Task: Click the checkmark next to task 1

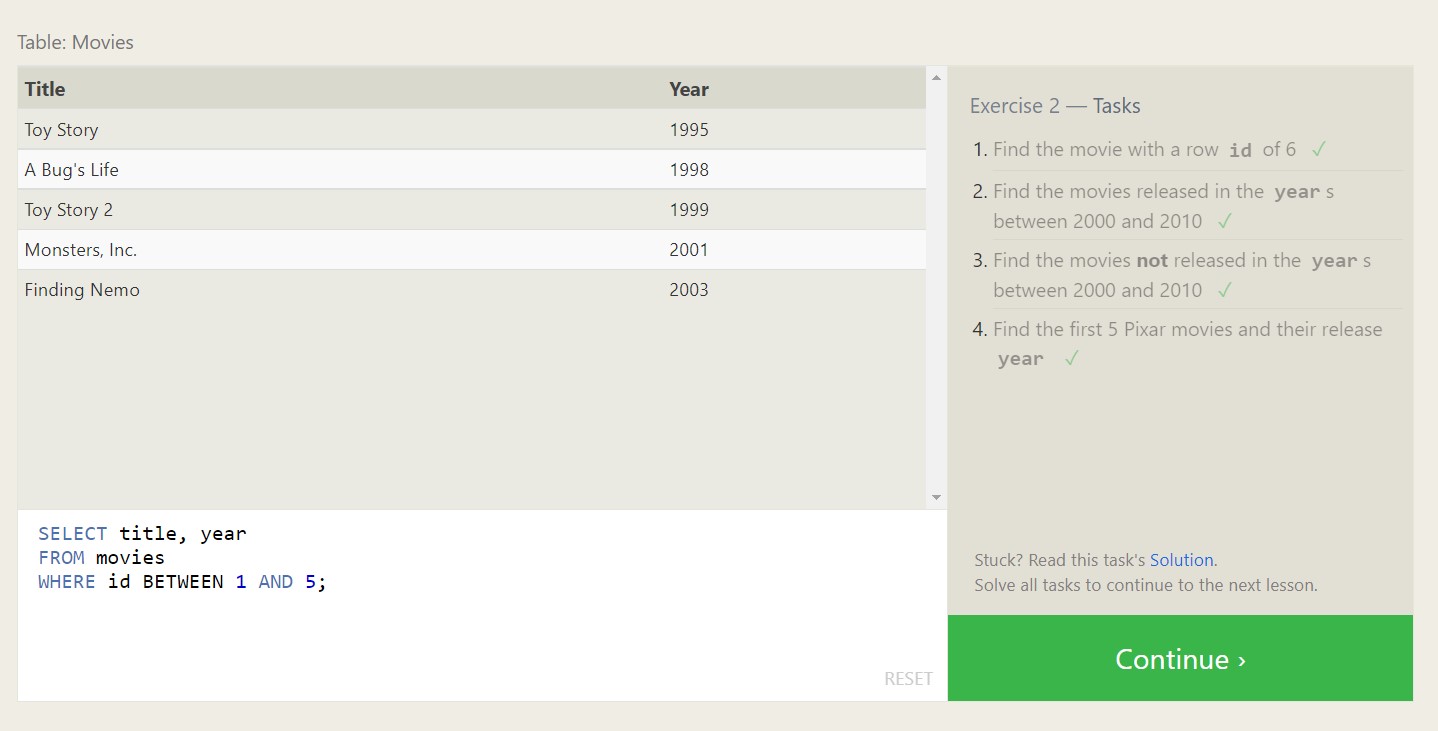Action: (x=1319, y=149)
